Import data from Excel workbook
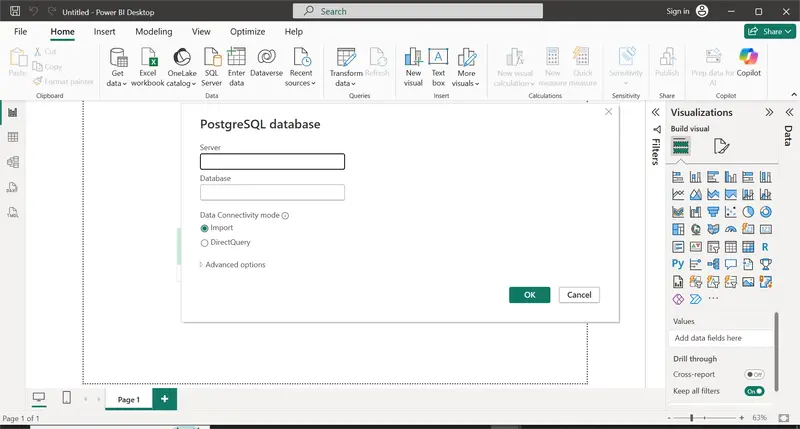 148,67
